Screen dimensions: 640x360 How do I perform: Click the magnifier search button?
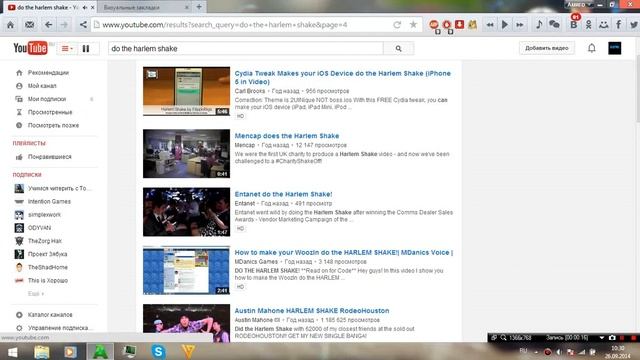click(x=398, y=49)
